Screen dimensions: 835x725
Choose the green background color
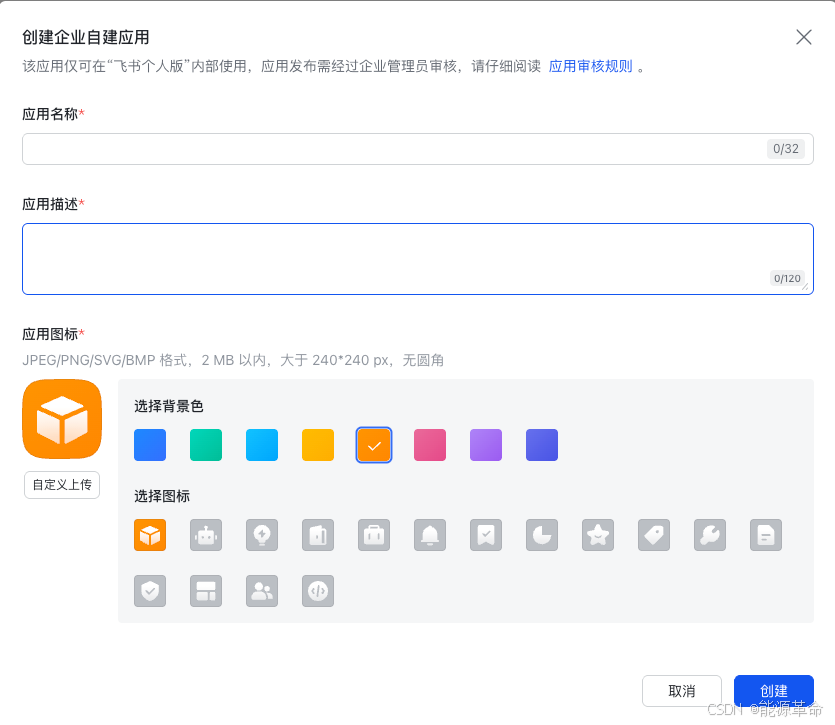point(206,445)
